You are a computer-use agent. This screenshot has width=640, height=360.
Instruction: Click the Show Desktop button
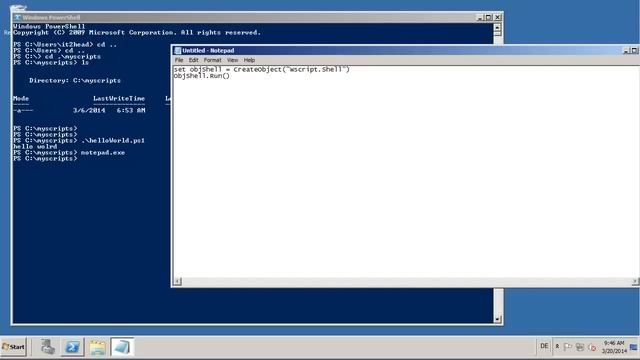634,347
